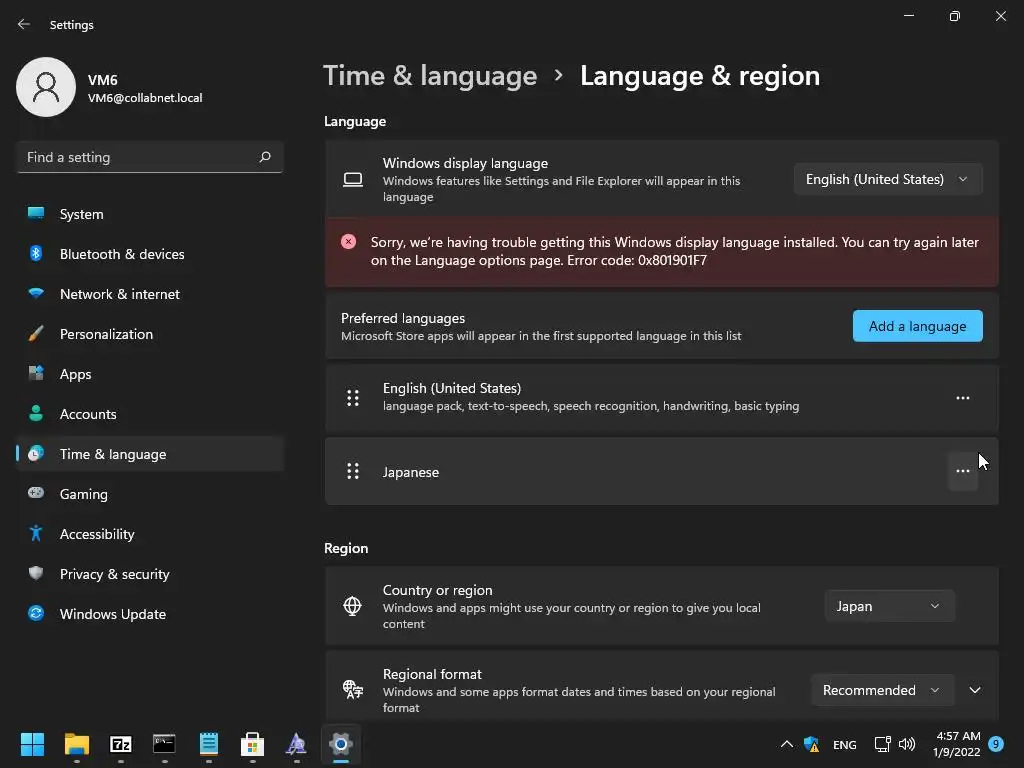Select Time & language in sidebar
This screenshot has height=768, width=1024.
[x=150, y=454]
